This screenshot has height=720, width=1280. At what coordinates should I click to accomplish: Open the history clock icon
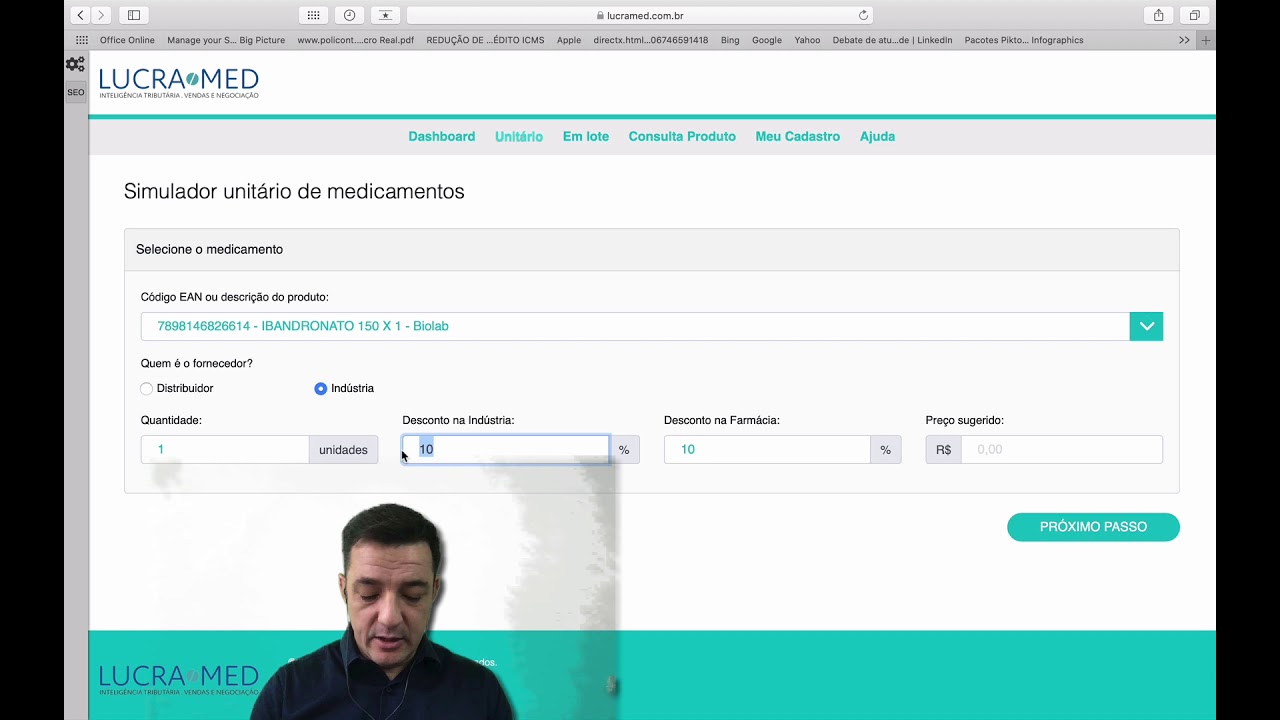(x=349, y=15)
